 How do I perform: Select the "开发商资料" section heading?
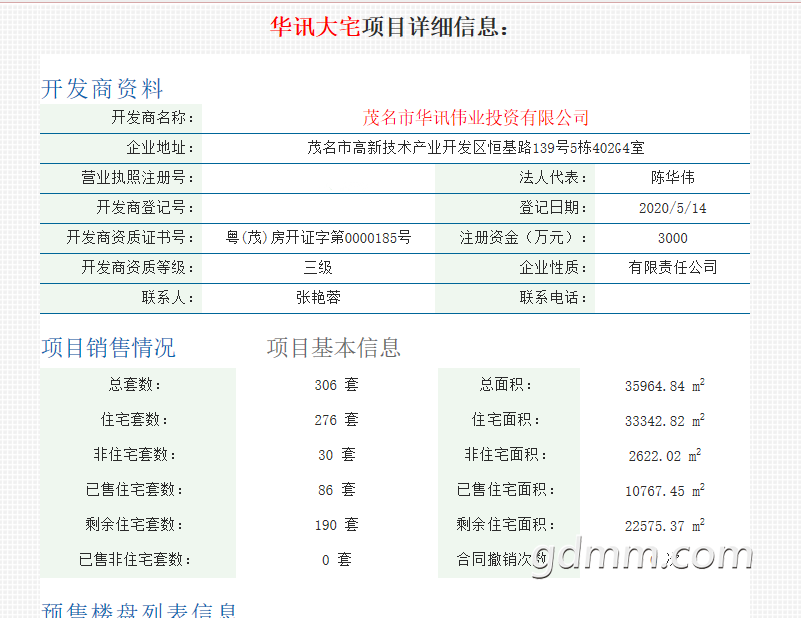click(x=102, y=89)
